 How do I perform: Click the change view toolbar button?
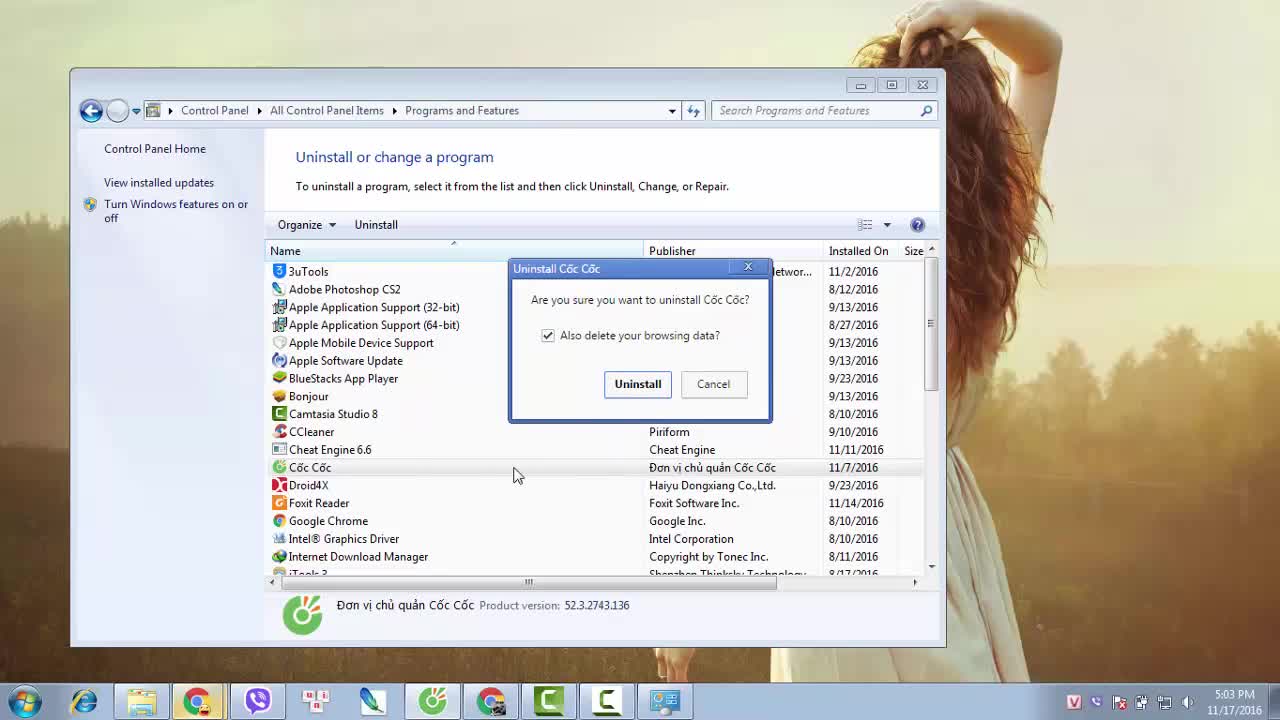click(865, 225)
